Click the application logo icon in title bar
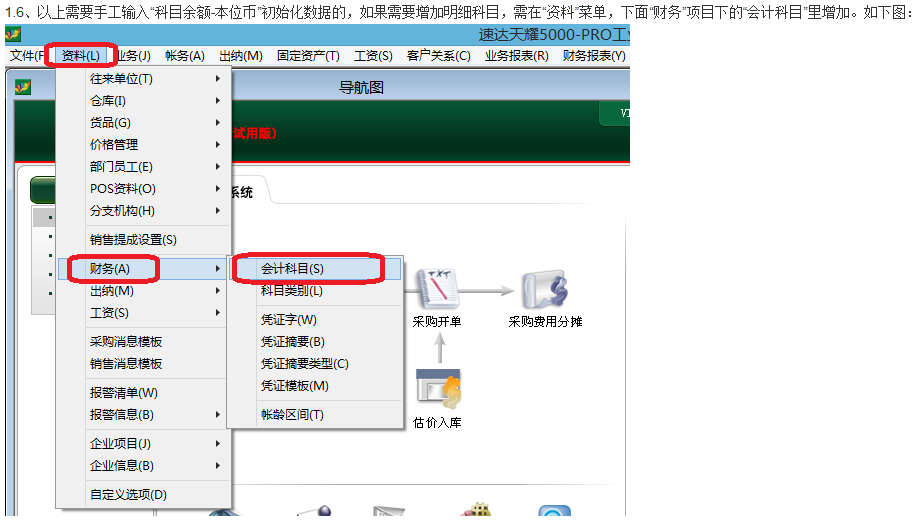This screenshot has height=526, width=923. 13,35
